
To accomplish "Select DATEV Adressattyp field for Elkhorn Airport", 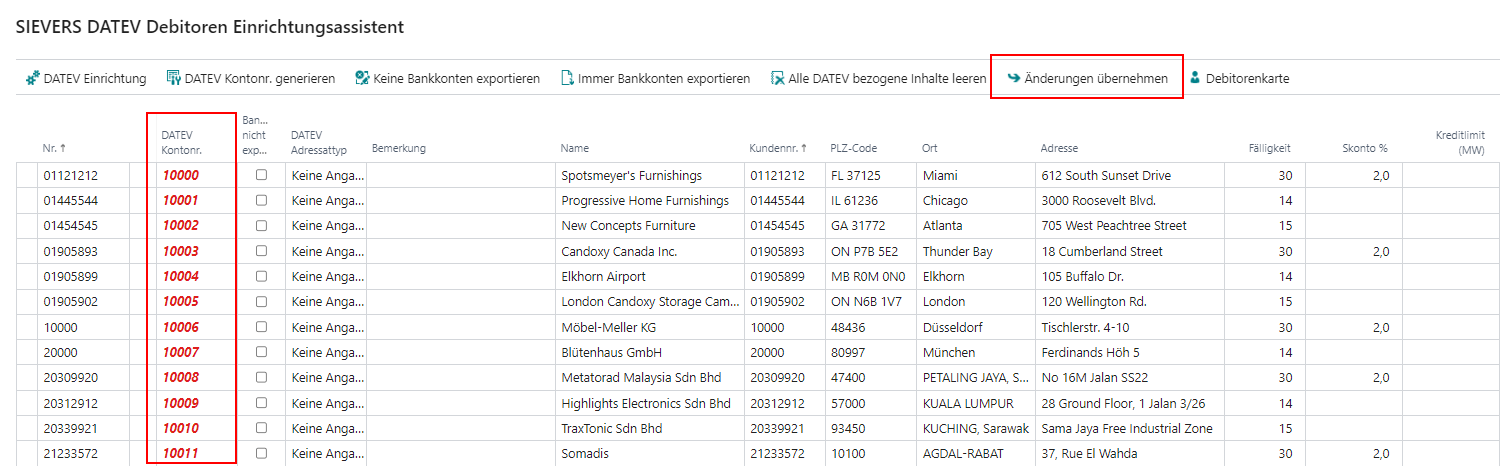I will point(326,276).
